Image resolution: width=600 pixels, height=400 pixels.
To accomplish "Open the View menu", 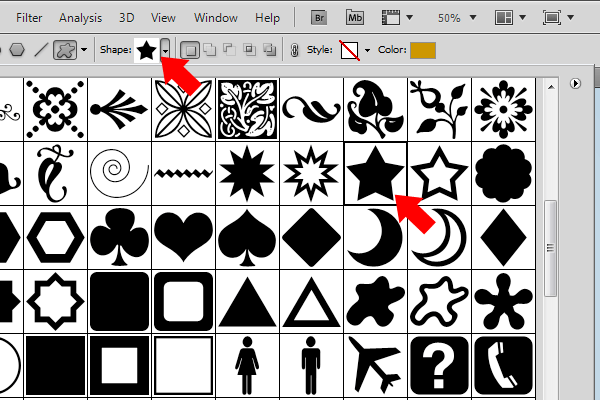I will coord(163,18).
